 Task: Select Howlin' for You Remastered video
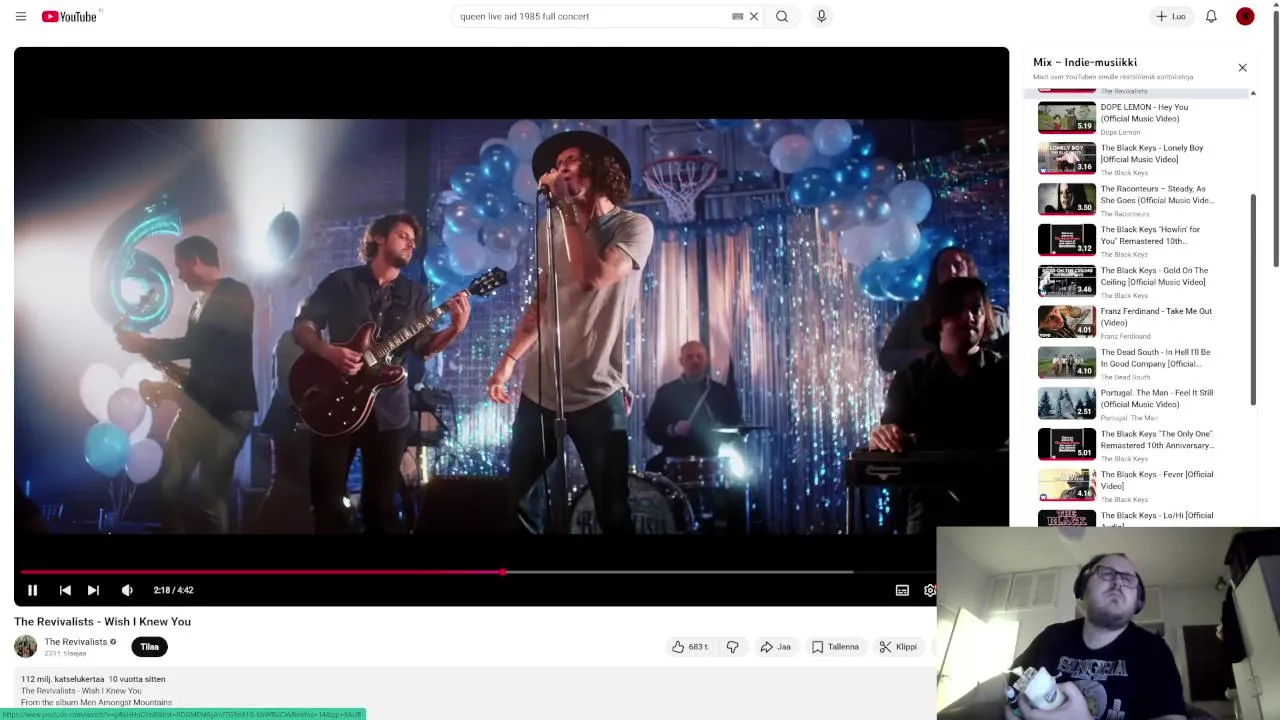[1150, 235]
